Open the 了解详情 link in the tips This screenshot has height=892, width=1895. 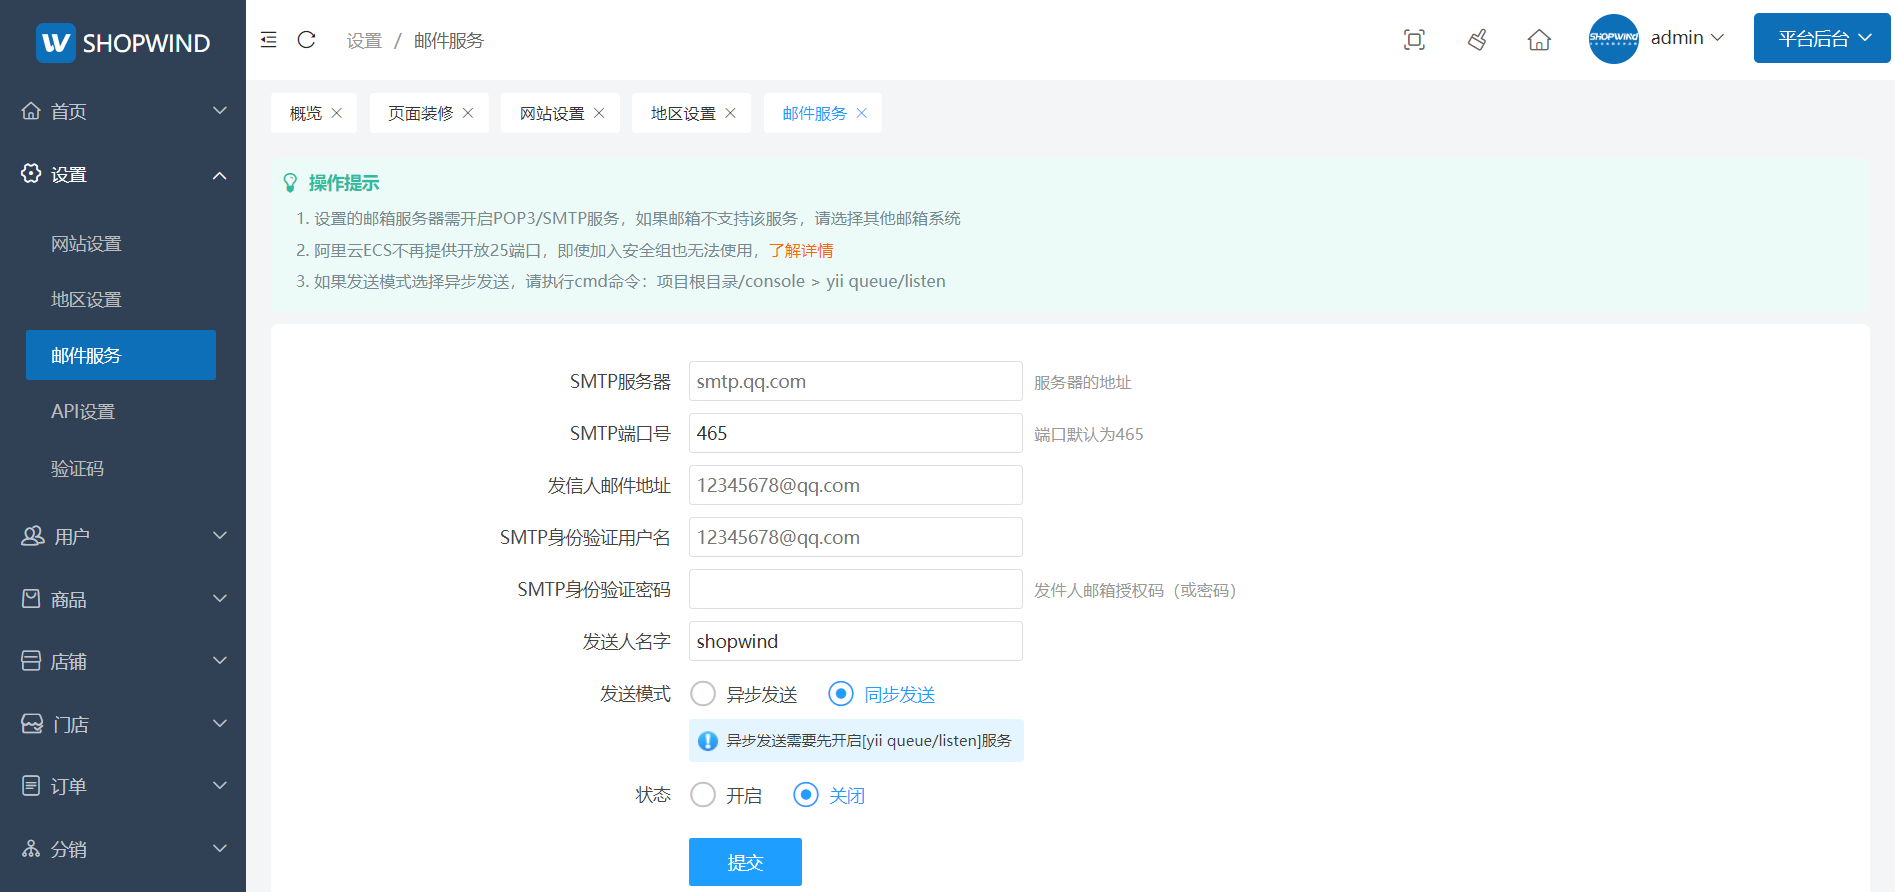(801, 250)
